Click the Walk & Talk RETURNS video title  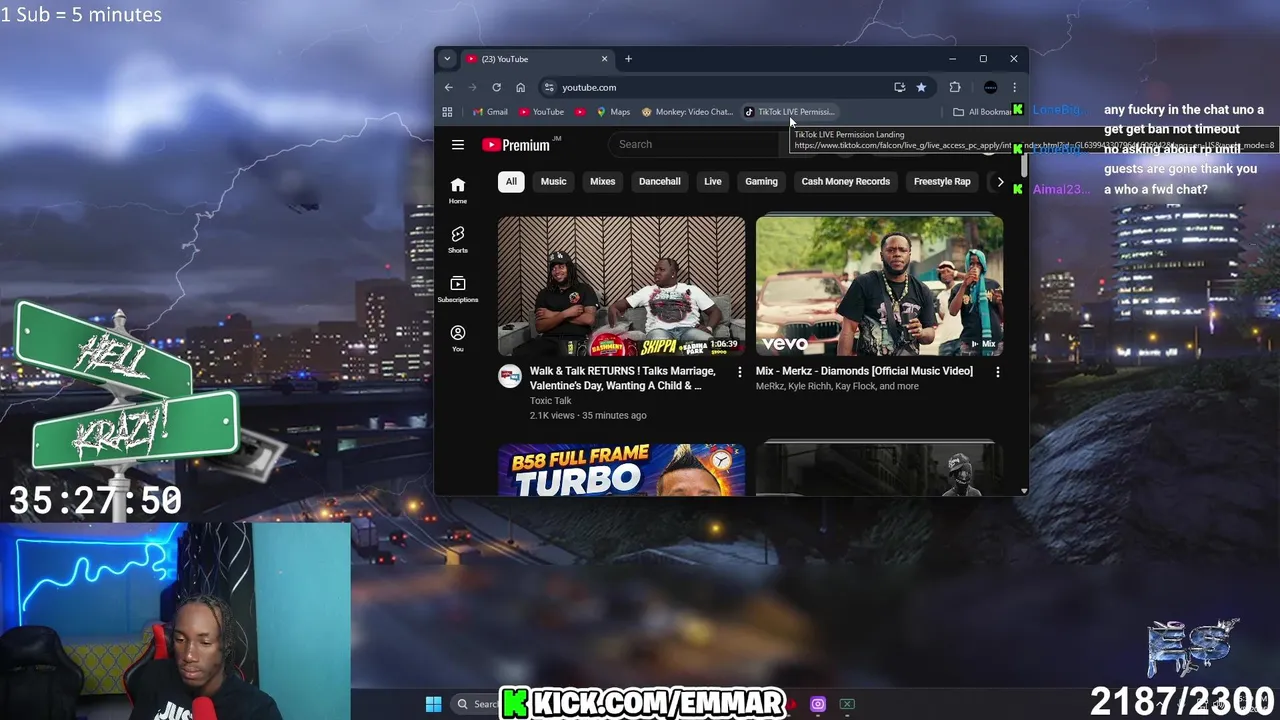(x=622, y=378)
